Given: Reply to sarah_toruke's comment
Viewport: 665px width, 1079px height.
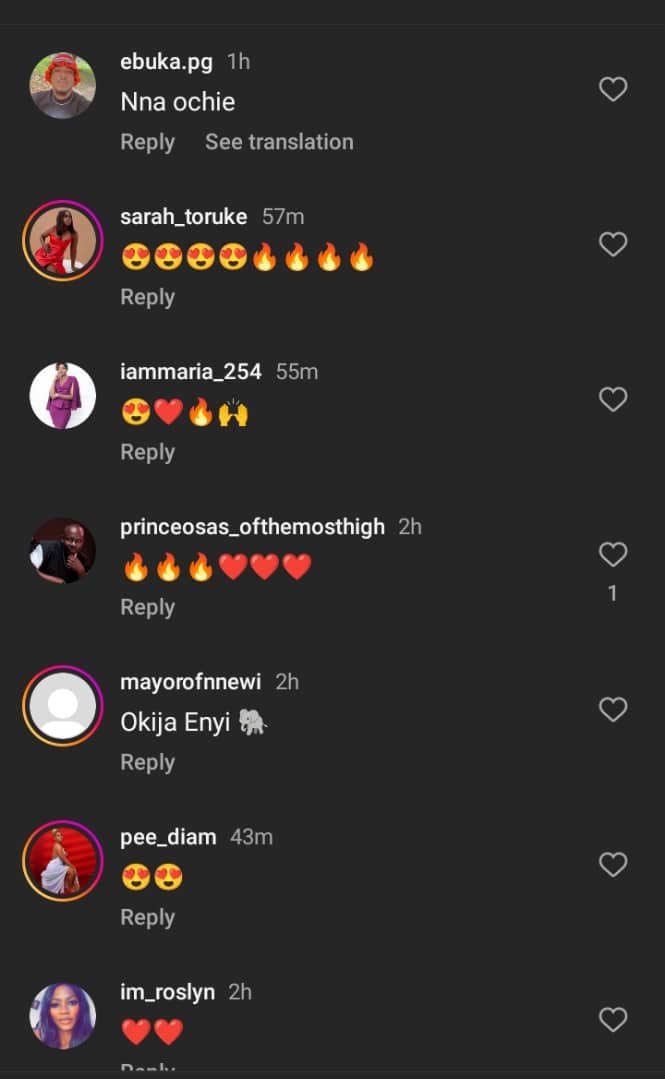Looking at the screenshot, I should tap(147, 297).
